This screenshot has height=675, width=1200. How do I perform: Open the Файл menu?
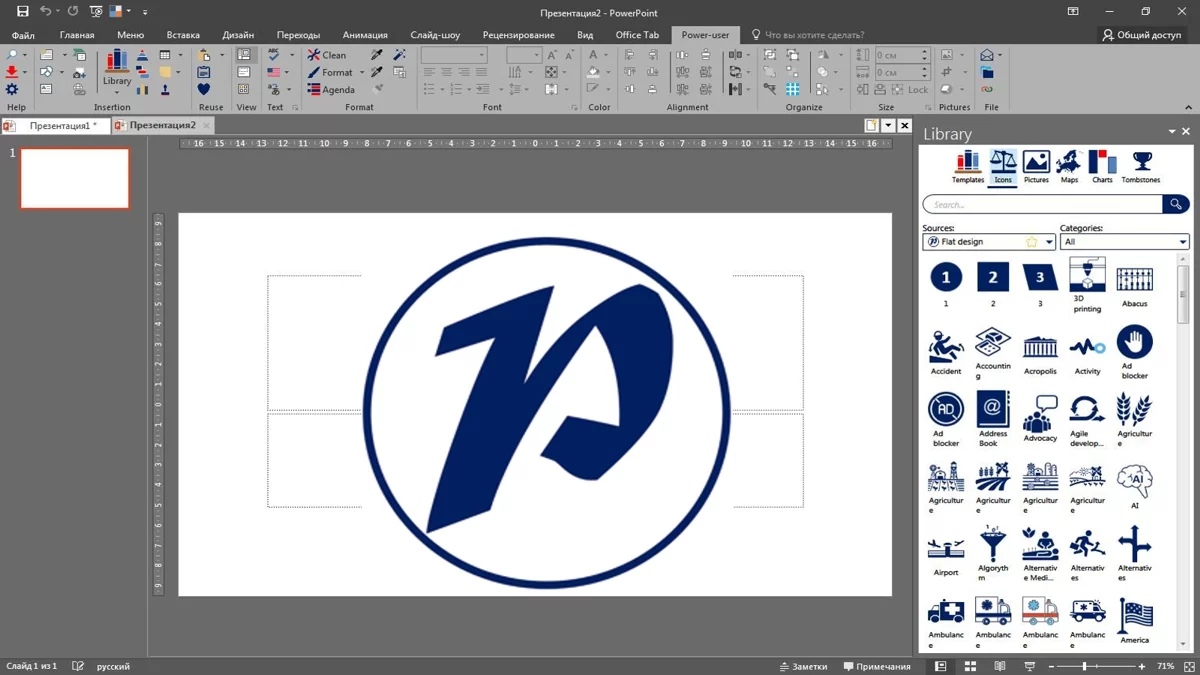coord(23,35)
